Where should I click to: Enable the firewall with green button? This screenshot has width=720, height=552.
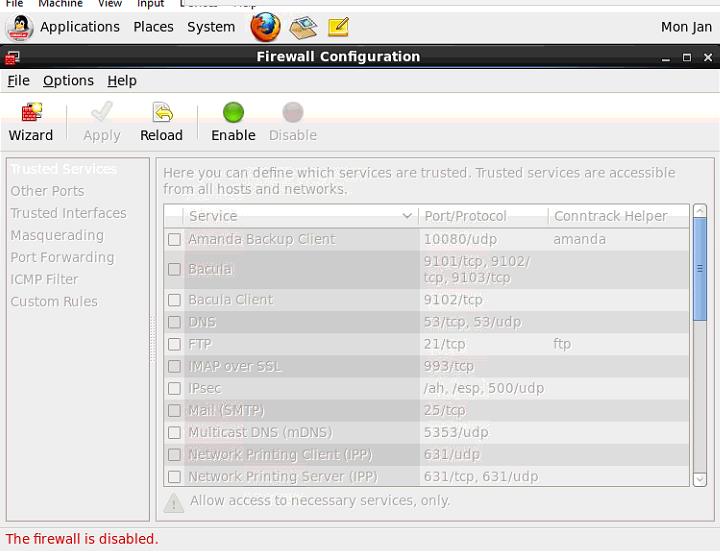[x=233, y=122]
